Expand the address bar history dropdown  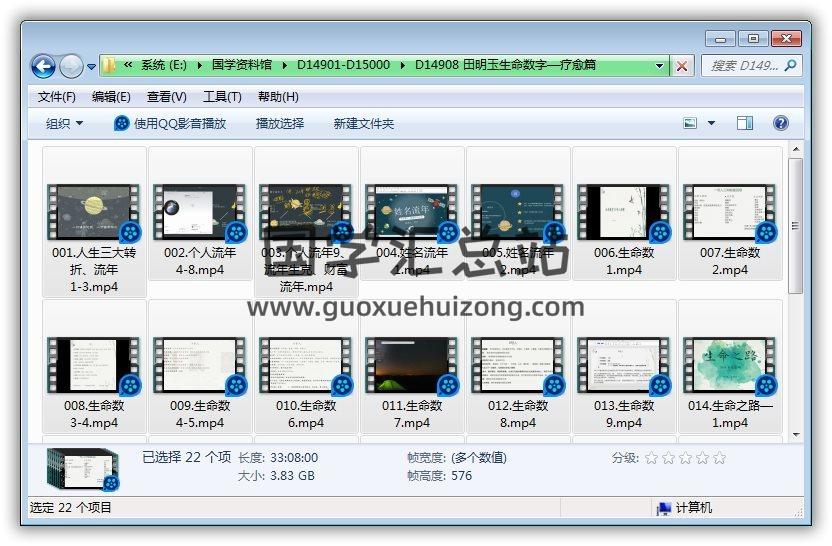[659, 65]
